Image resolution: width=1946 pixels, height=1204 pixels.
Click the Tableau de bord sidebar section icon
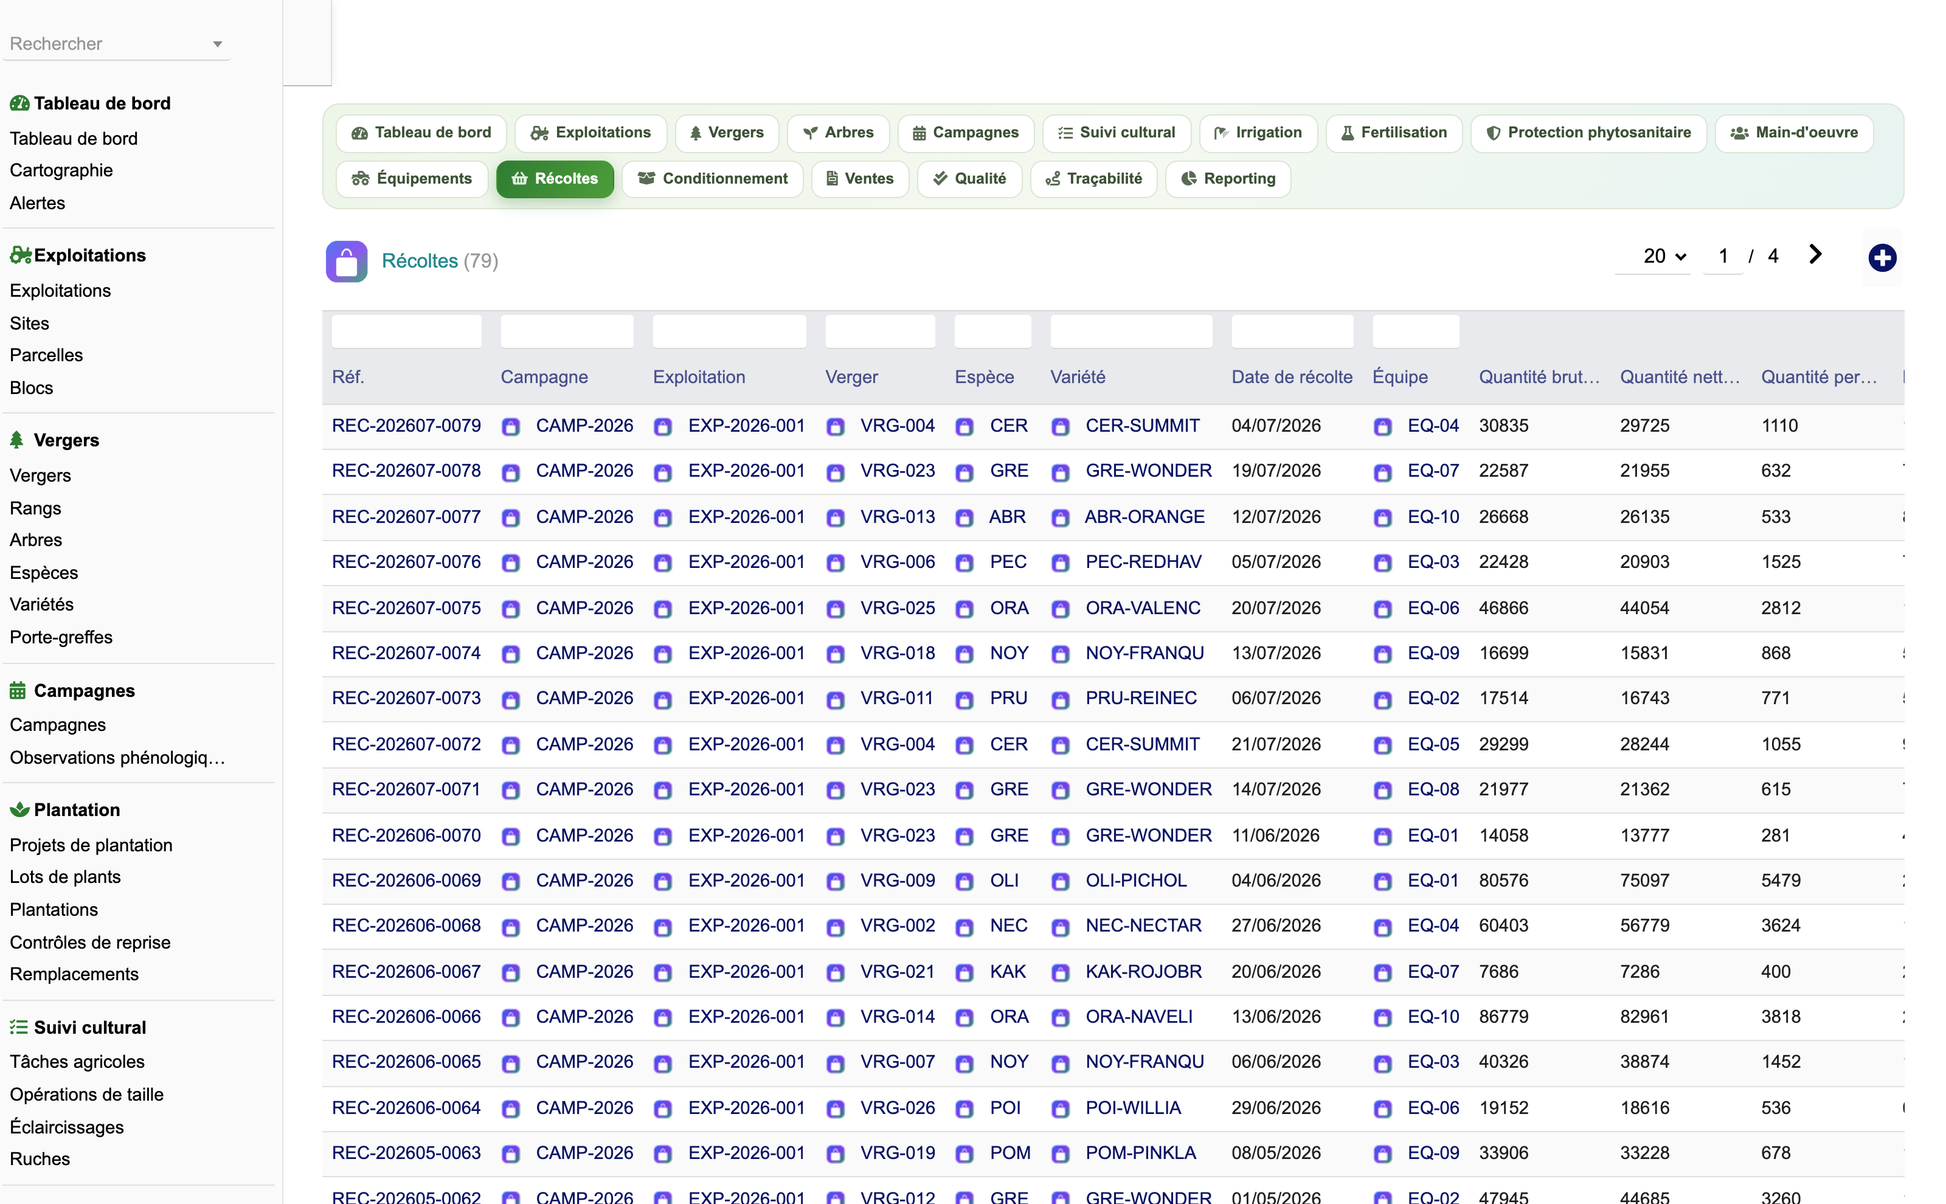coord(19,103)
